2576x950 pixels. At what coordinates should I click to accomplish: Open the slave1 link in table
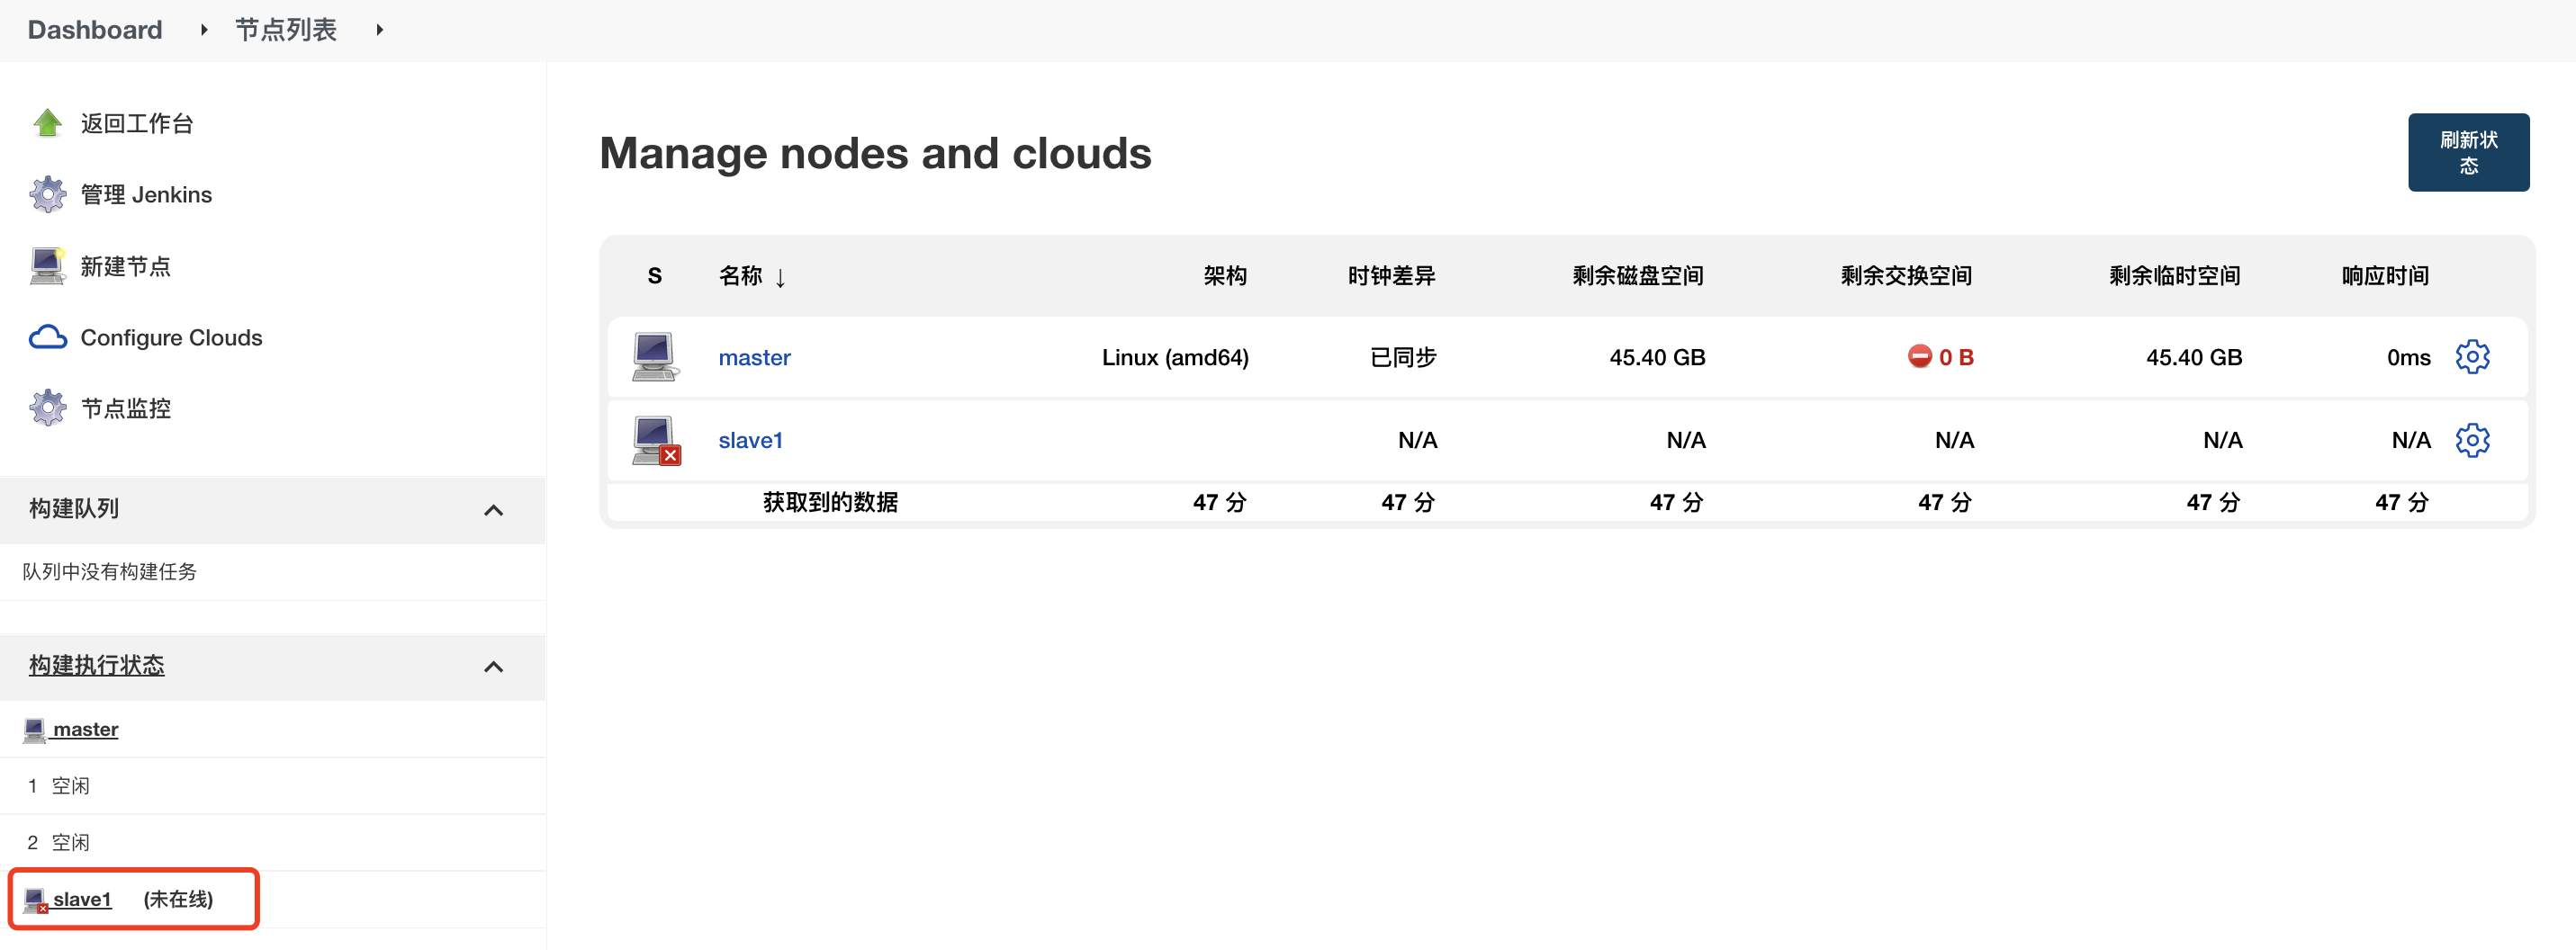pyautogui.click(x=750, y=440)
